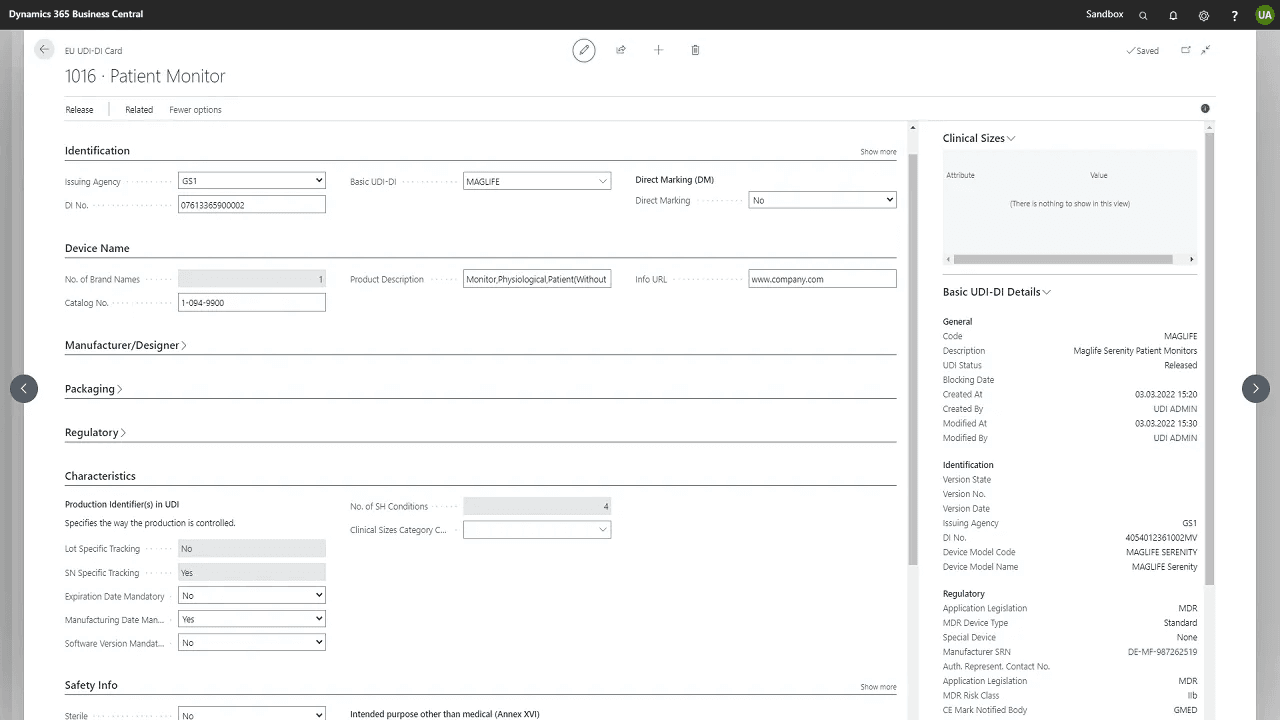Click the Sandbox environment label
This screenshot has width=1280, height=720.
(1105, 14)
